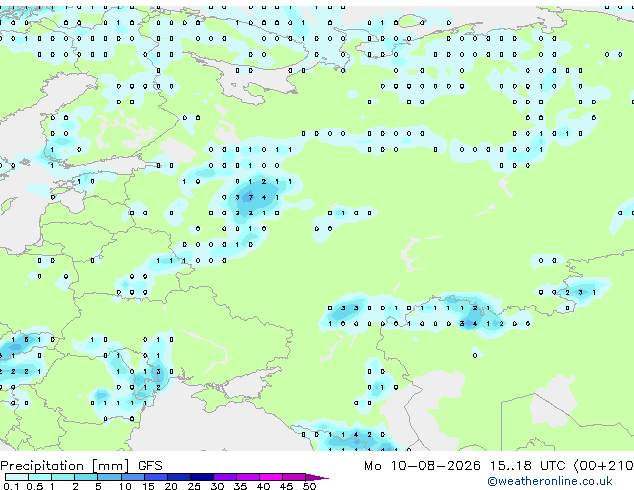This screenshot has height=490, width=634.
Task: Pick the 1–2 mm legend color swatch
Action: 63,477
